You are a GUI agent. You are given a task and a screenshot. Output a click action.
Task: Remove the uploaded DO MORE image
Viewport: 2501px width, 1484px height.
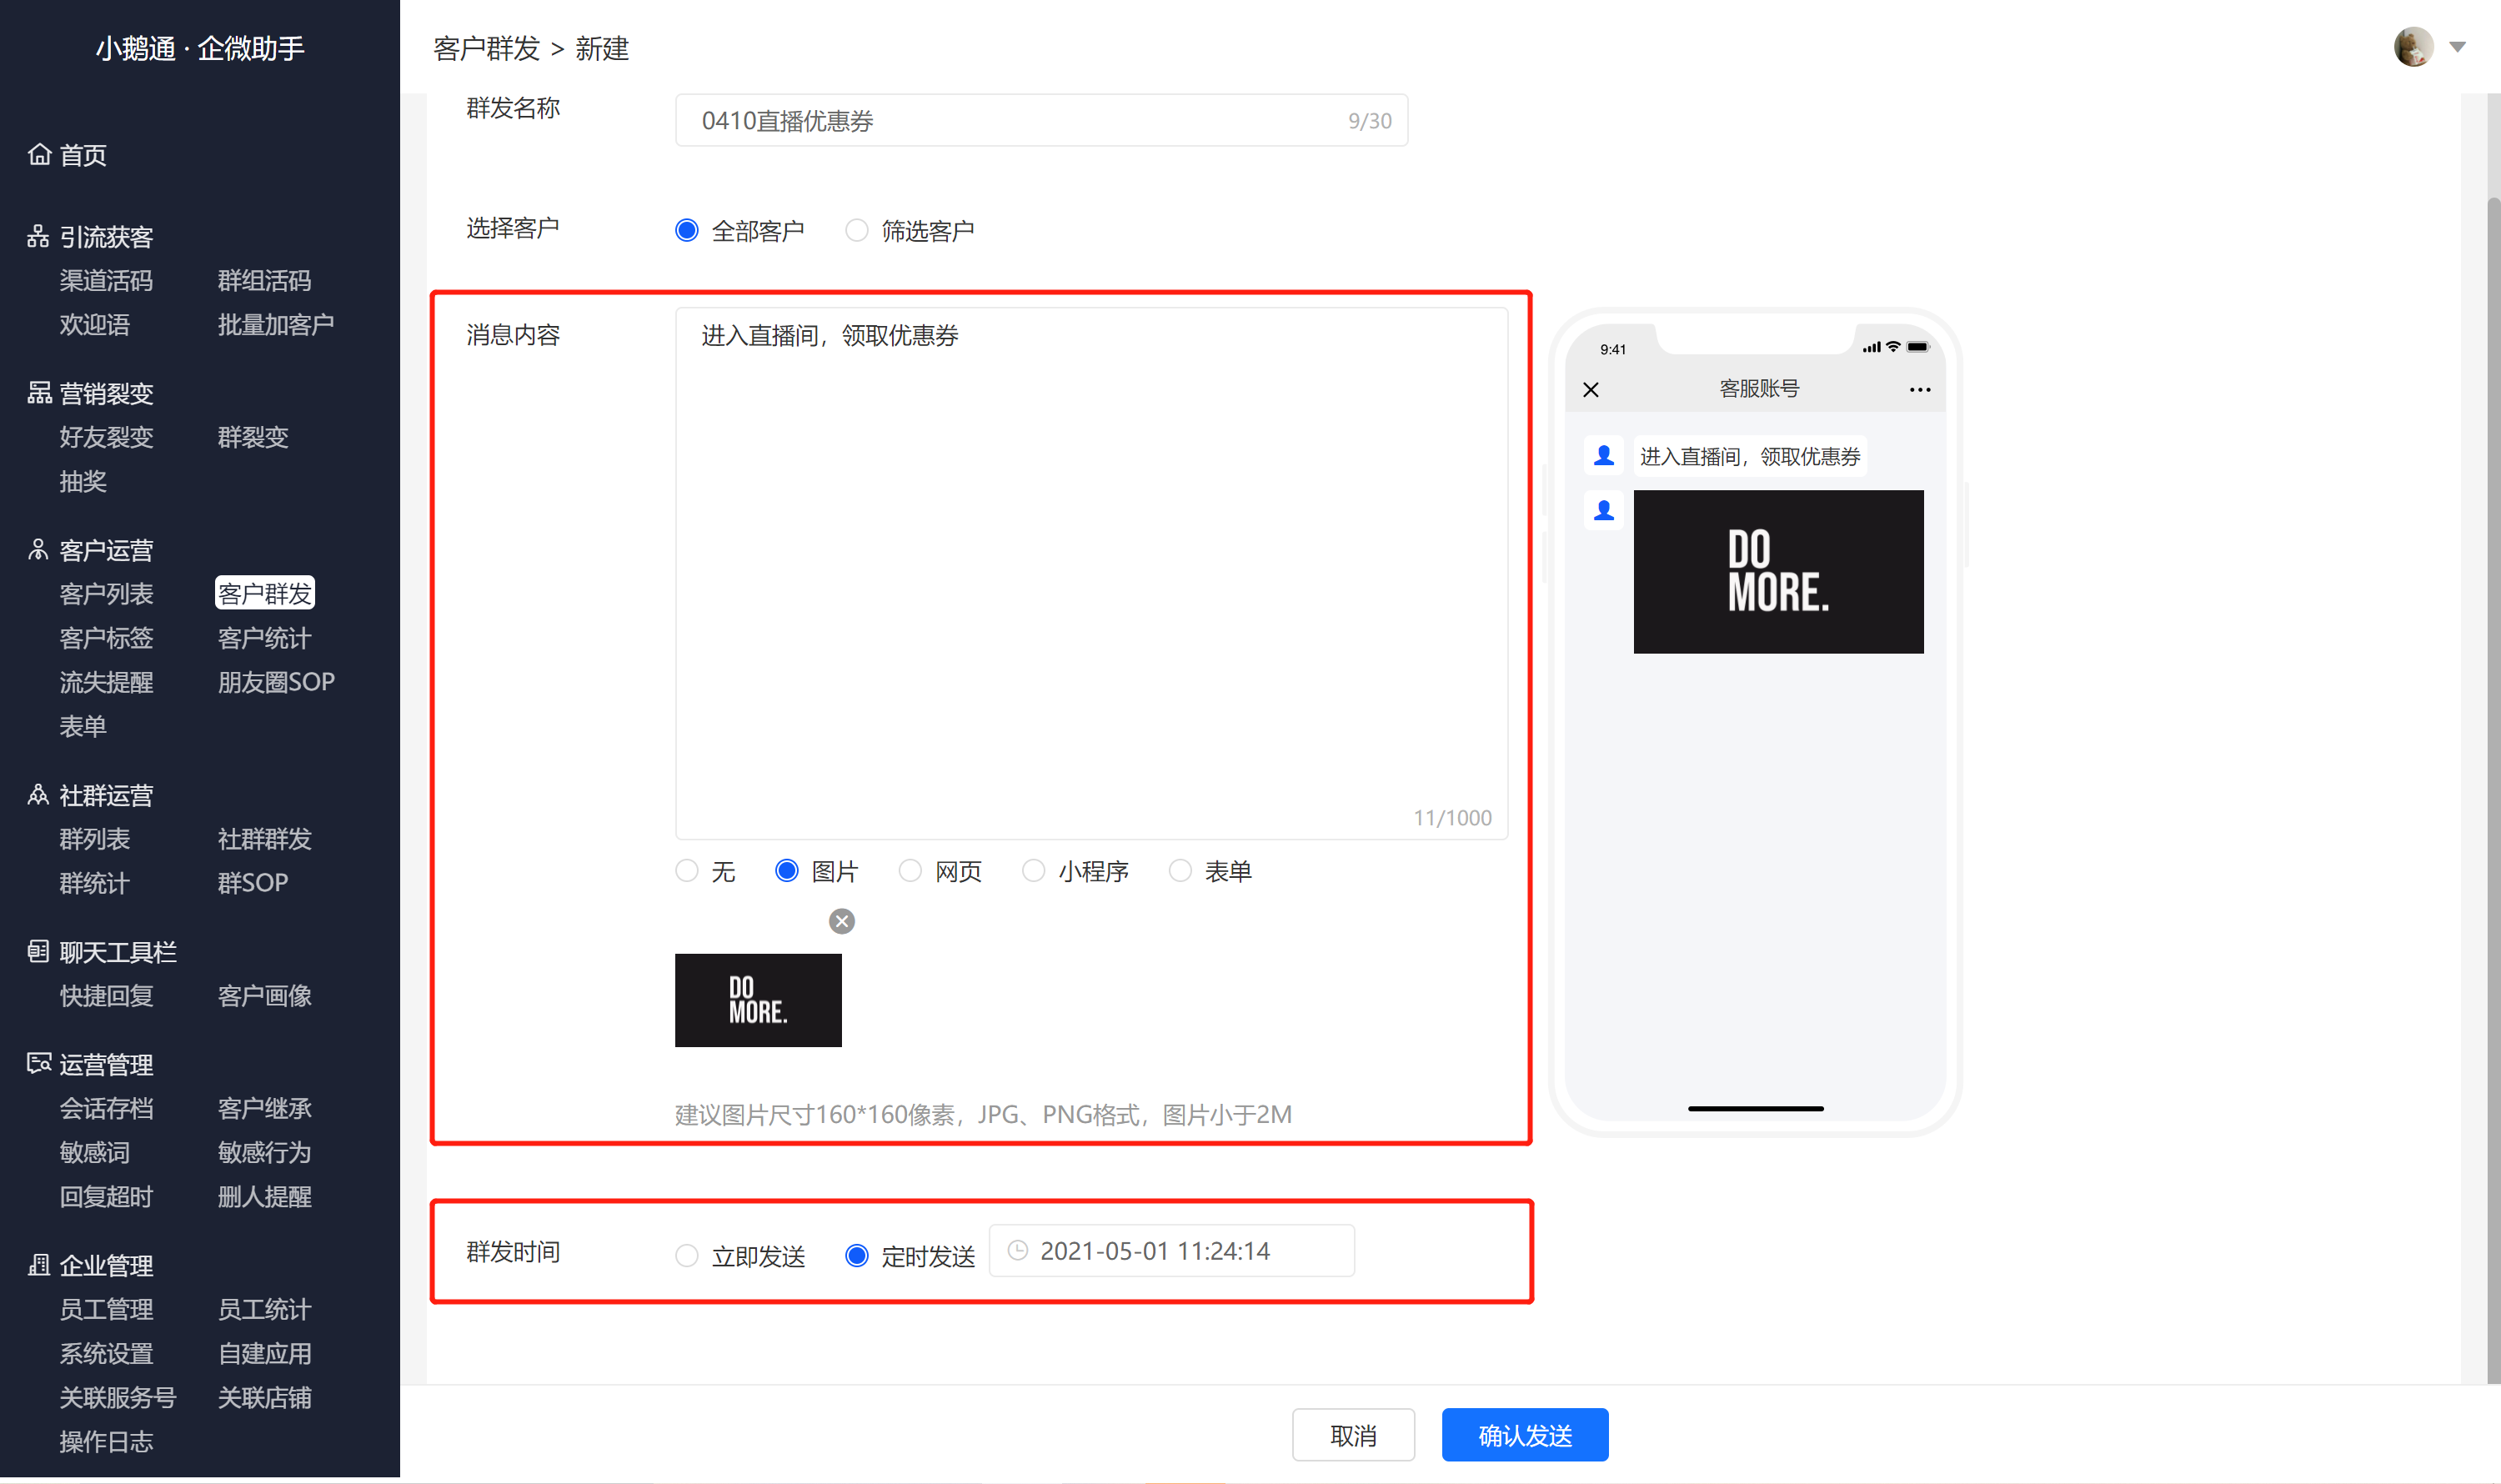(x=842, y=921)
